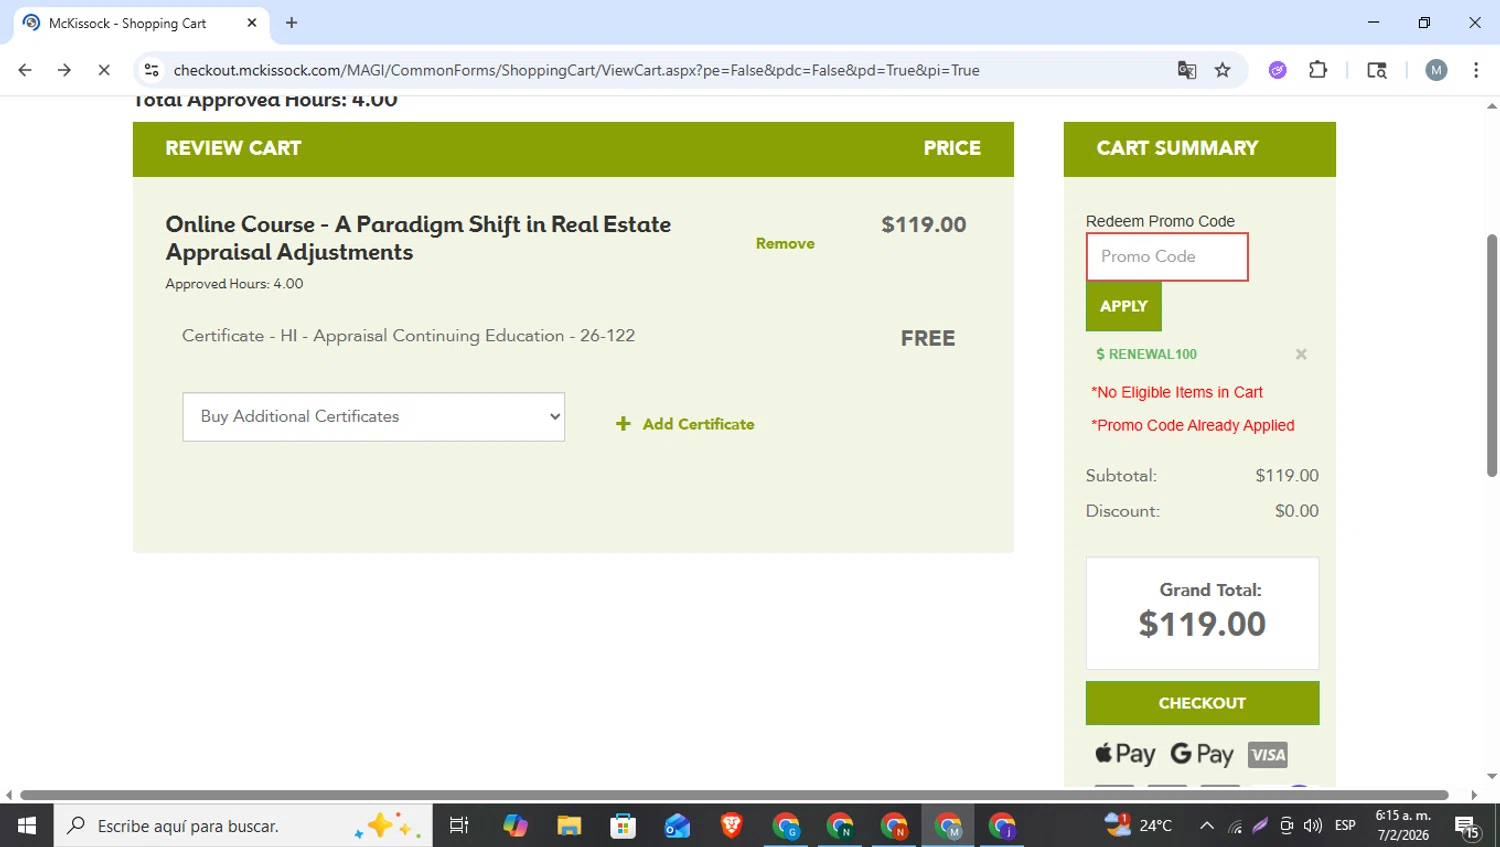Bookmark this page with the star
Screen dimensions: 1500x847
[1222, 70]
